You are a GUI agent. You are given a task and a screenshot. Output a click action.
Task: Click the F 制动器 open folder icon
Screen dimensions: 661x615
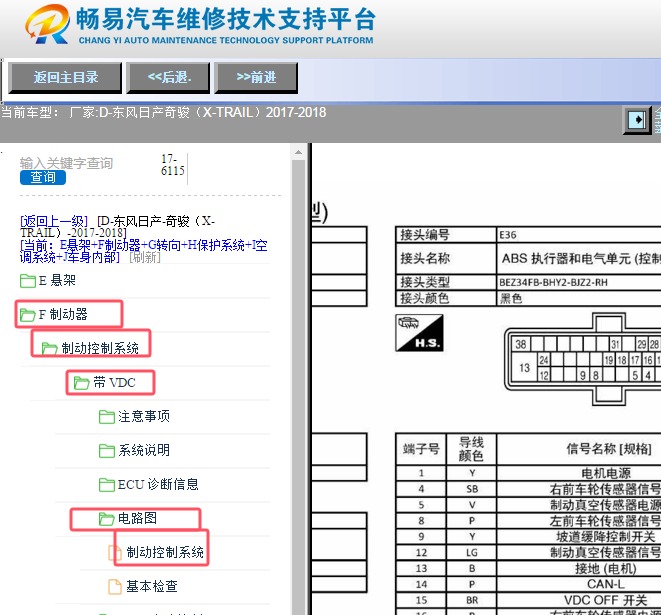pos(28,314)
